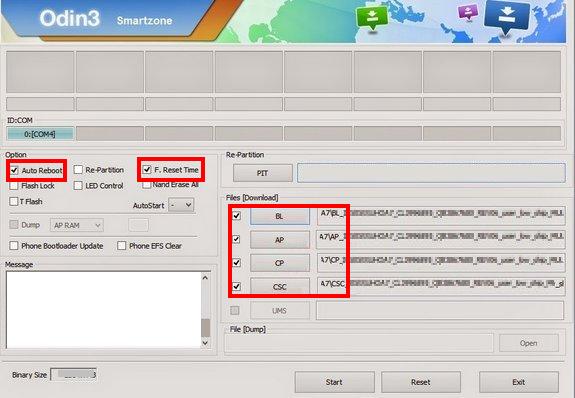Check the Nand Erase All option

tap(146, 185)
